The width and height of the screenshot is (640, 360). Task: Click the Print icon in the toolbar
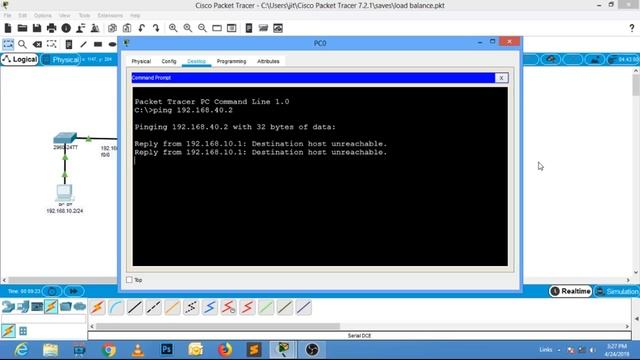coord(51,28)
